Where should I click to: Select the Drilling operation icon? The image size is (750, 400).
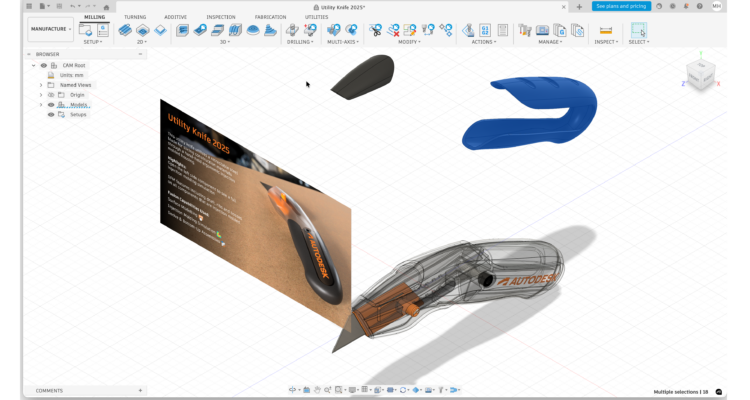[292, 30]
